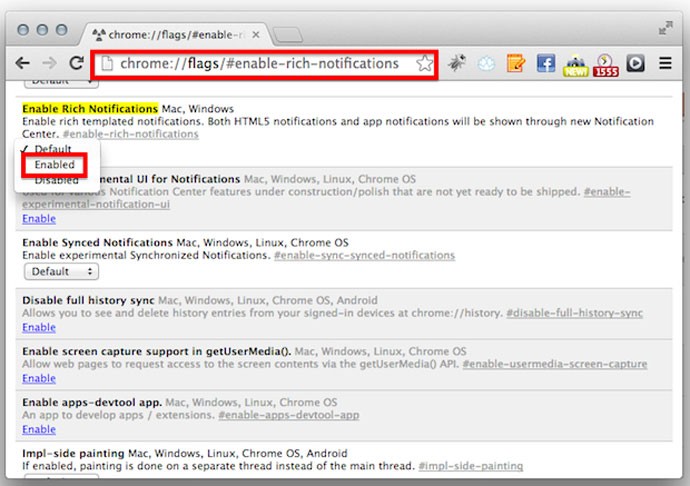
Task: Open the cloud extension icon
Action: point(486,64)
